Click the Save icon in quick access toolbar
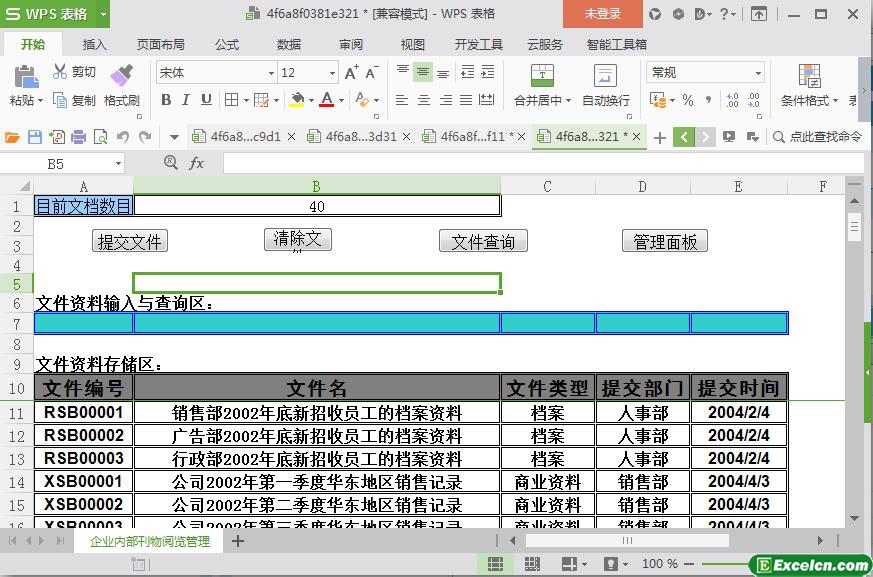 (35, 137)
